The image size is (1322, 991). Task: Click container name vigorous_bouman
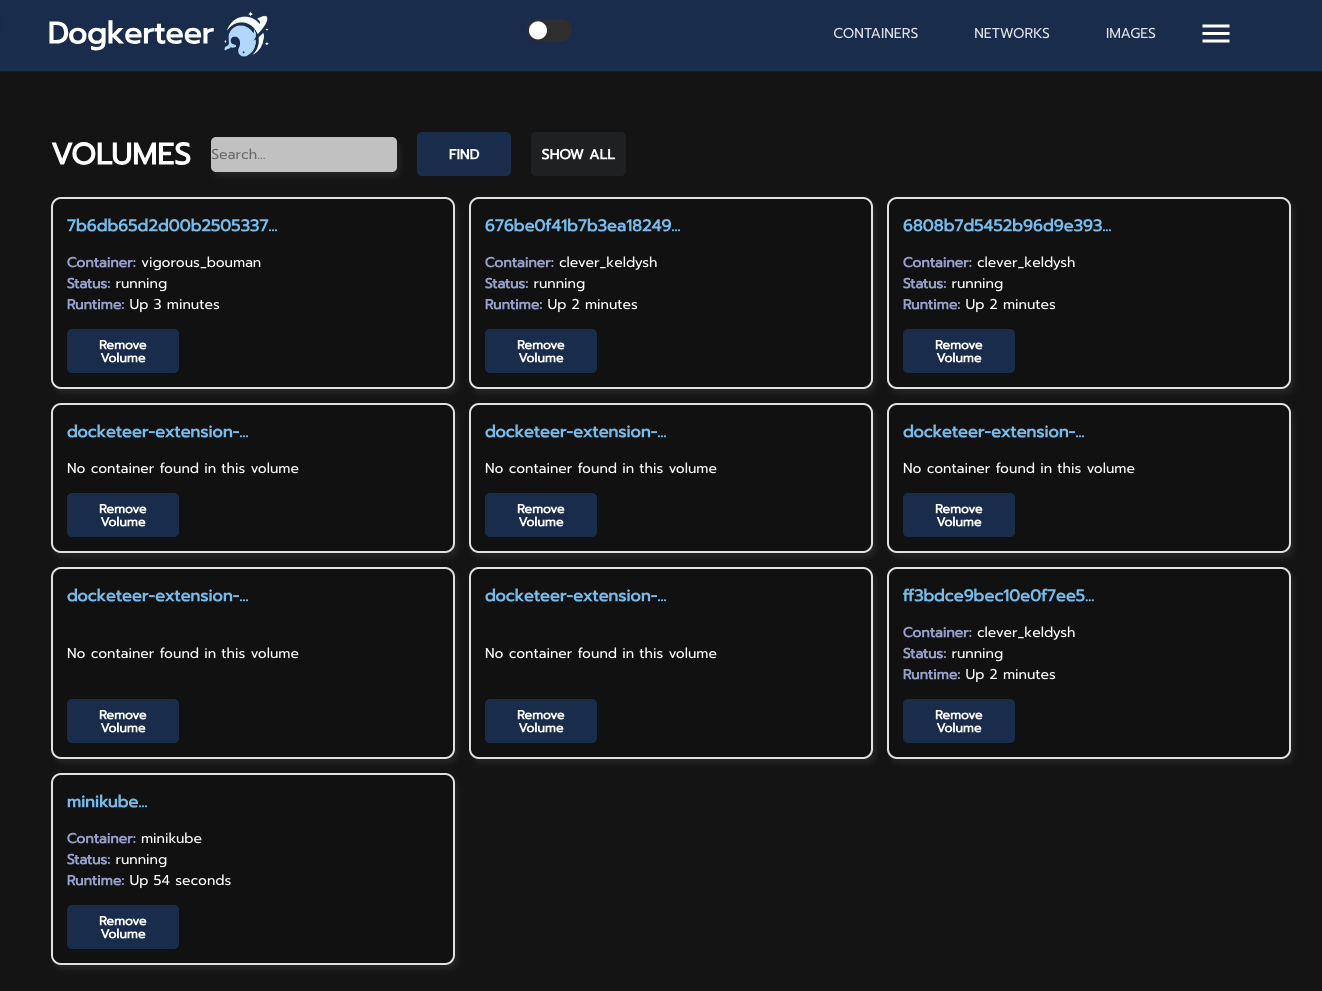[x=201, y=263]
